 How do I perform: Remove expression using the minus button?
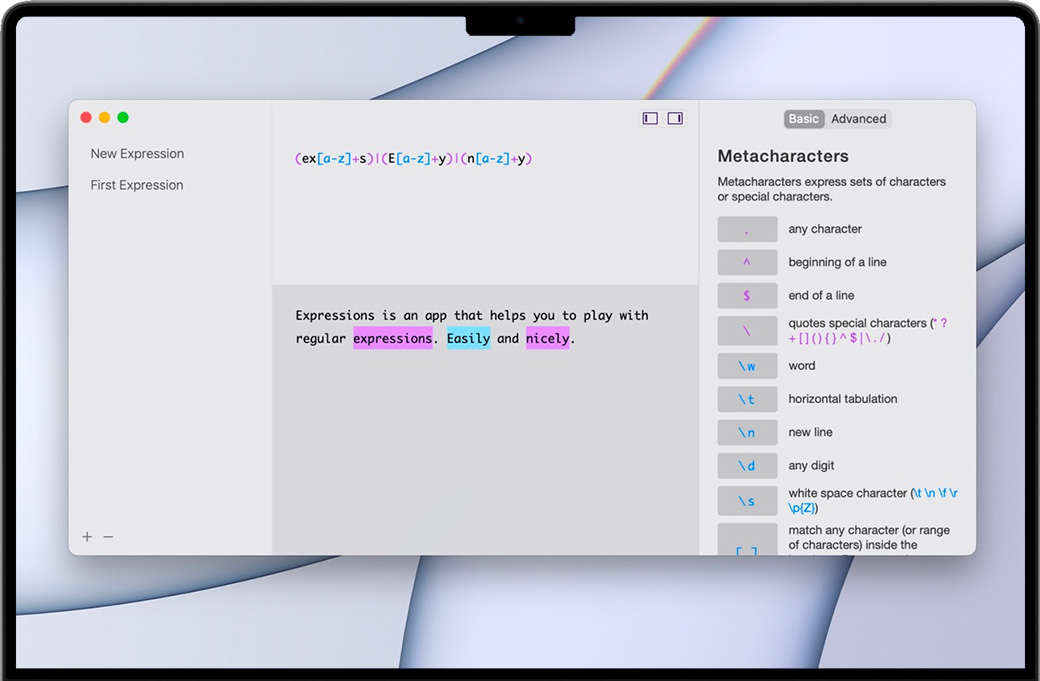click(x=108, y=537)
